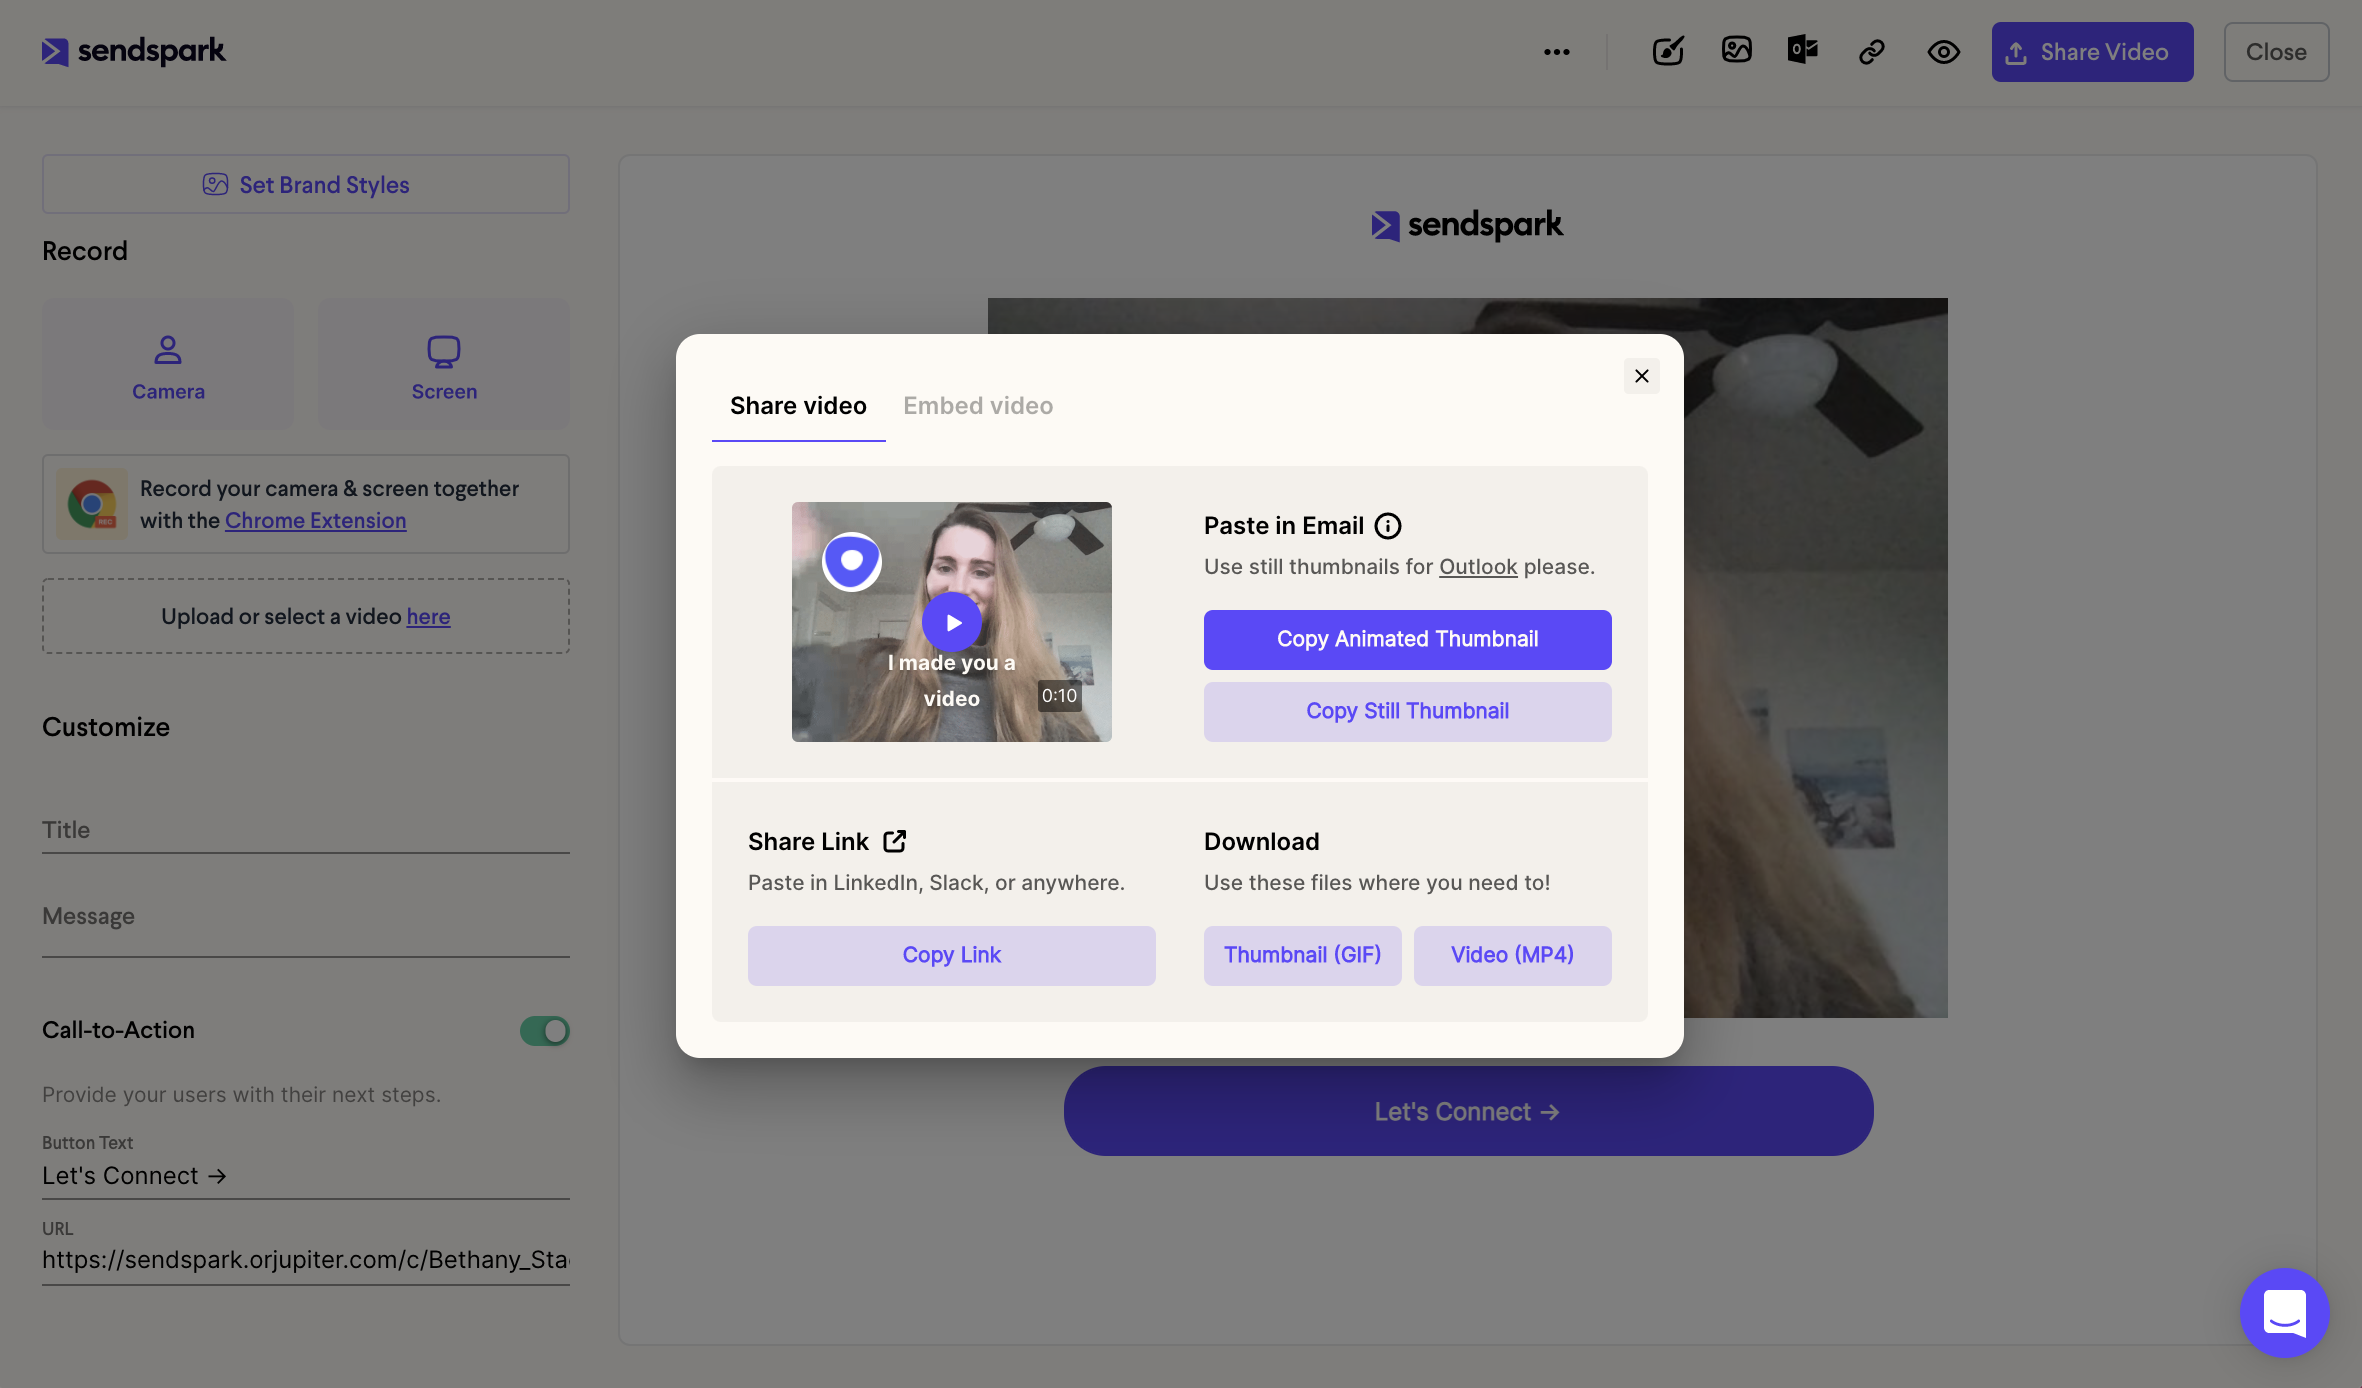Select the Share video tab

coord(798,405)
